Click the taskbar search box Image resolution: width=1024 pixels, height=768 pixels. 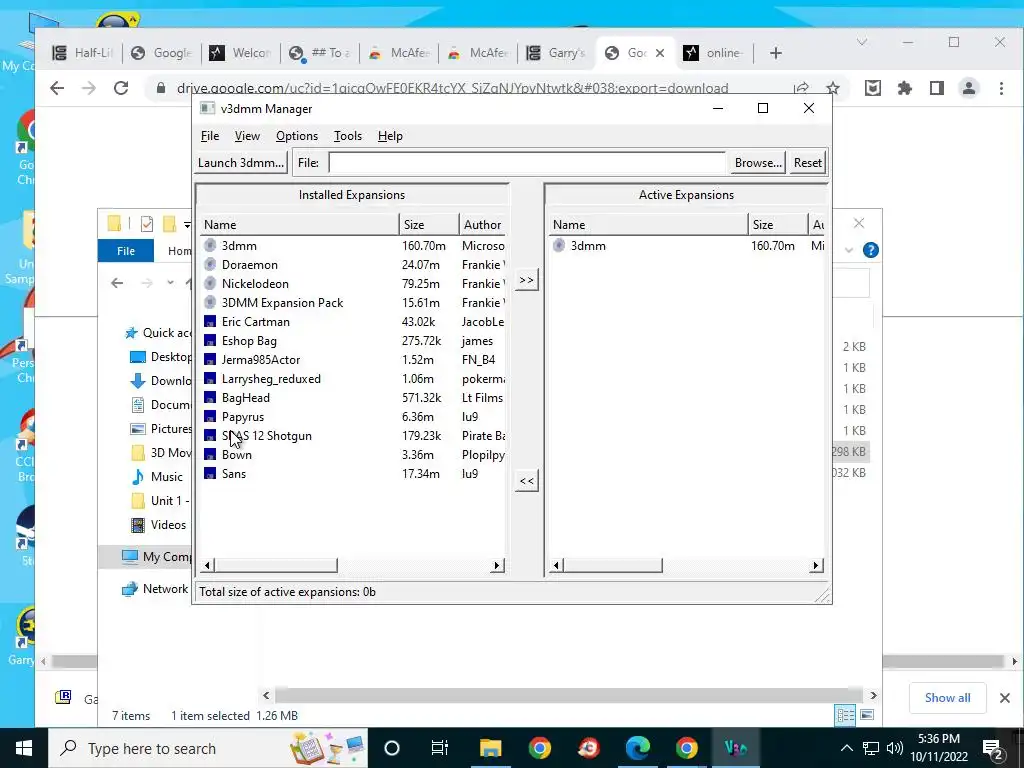click(208, 748)
